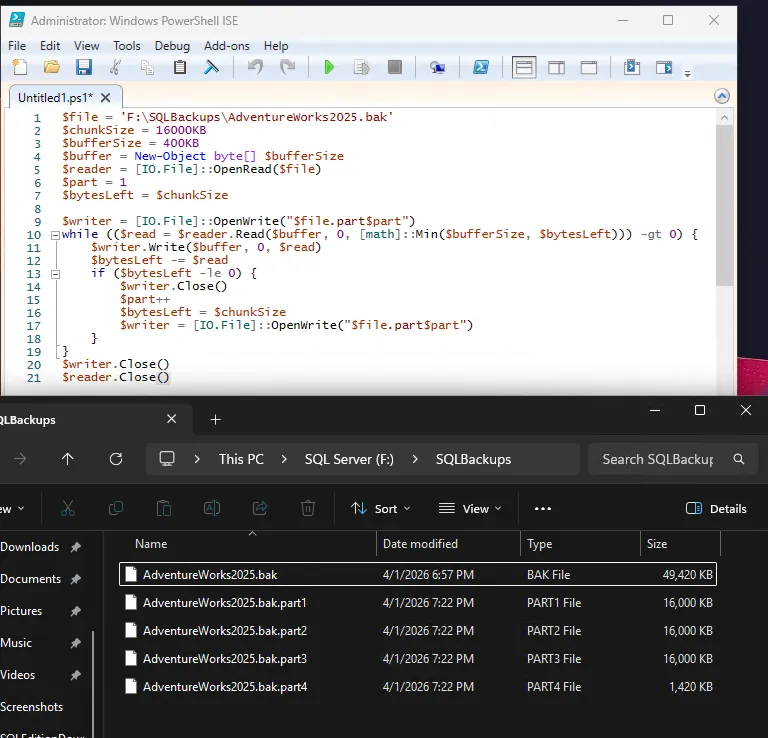Show script pane maximized layout
This screenshot has width=768, height=738.
pyautogui.click(x=589, y=68)
